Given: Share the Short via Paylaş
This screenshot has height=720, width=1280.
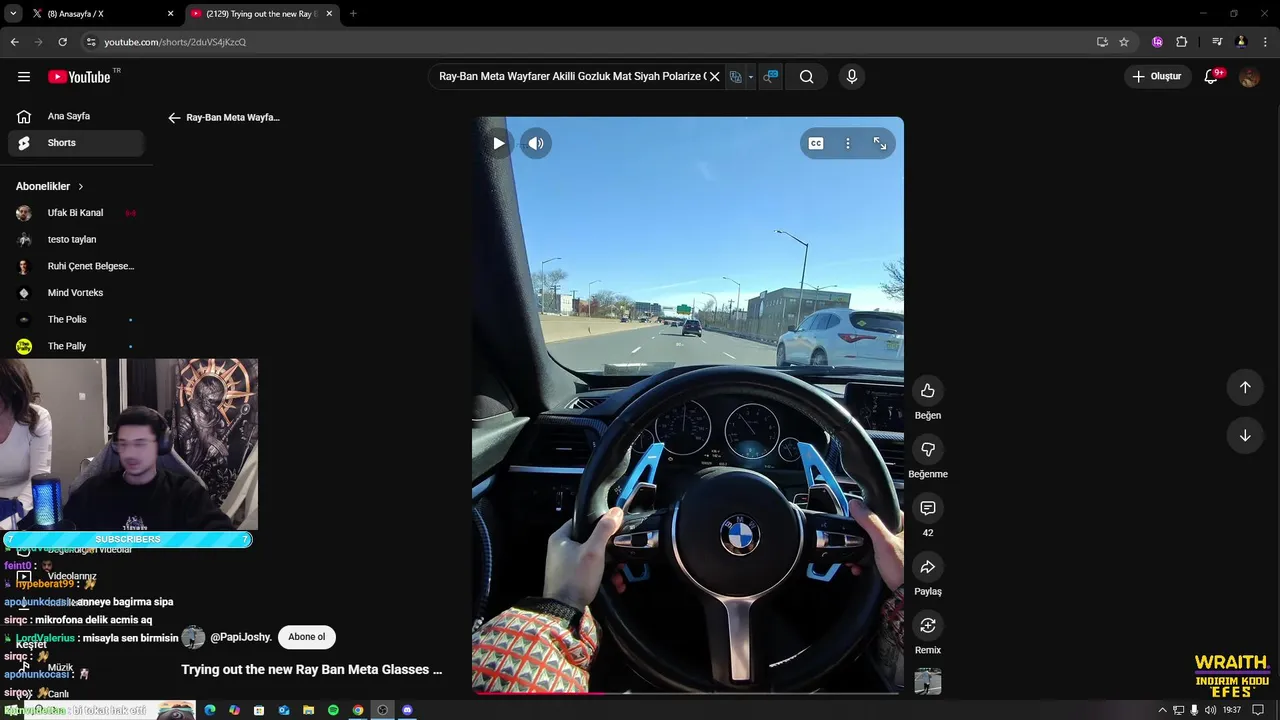Looking at the screenshot, I should point(928,567).
